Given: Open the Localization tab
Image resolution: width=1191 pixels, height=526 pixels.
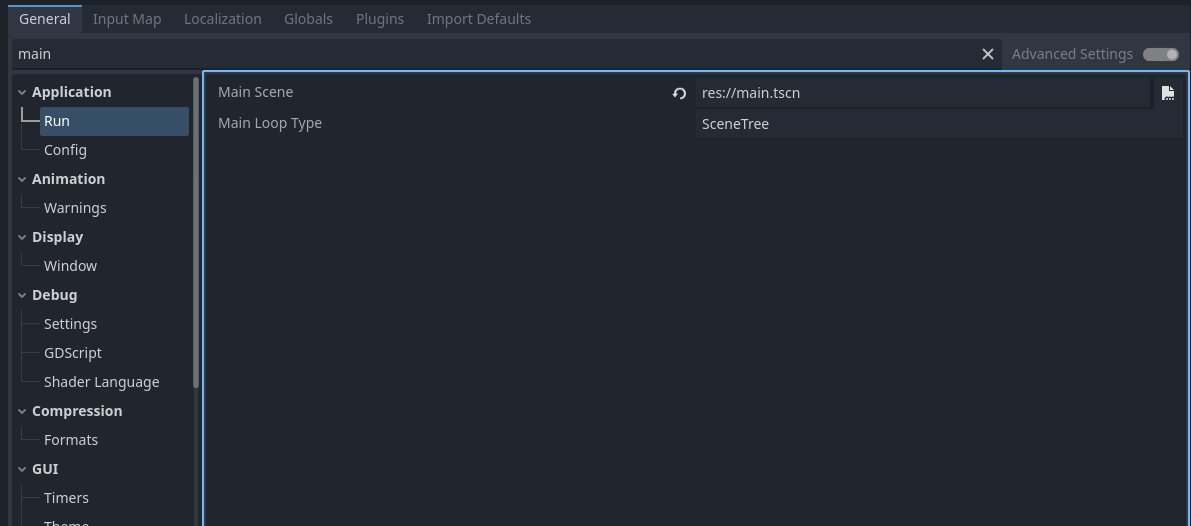Looking at the screenshot, I should 223,19.
